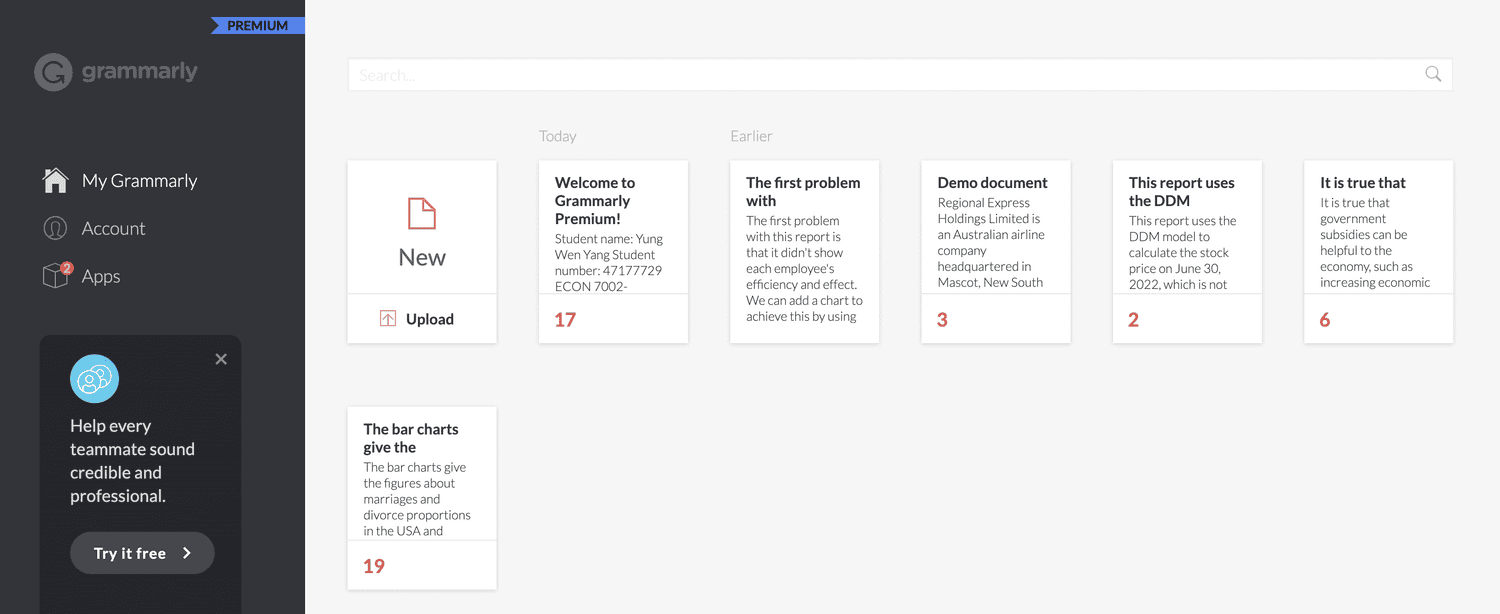Screen dimensions: 1500x614
Task: Click the Account person icon
Action: pyautogui.click(x=55, y=228)
